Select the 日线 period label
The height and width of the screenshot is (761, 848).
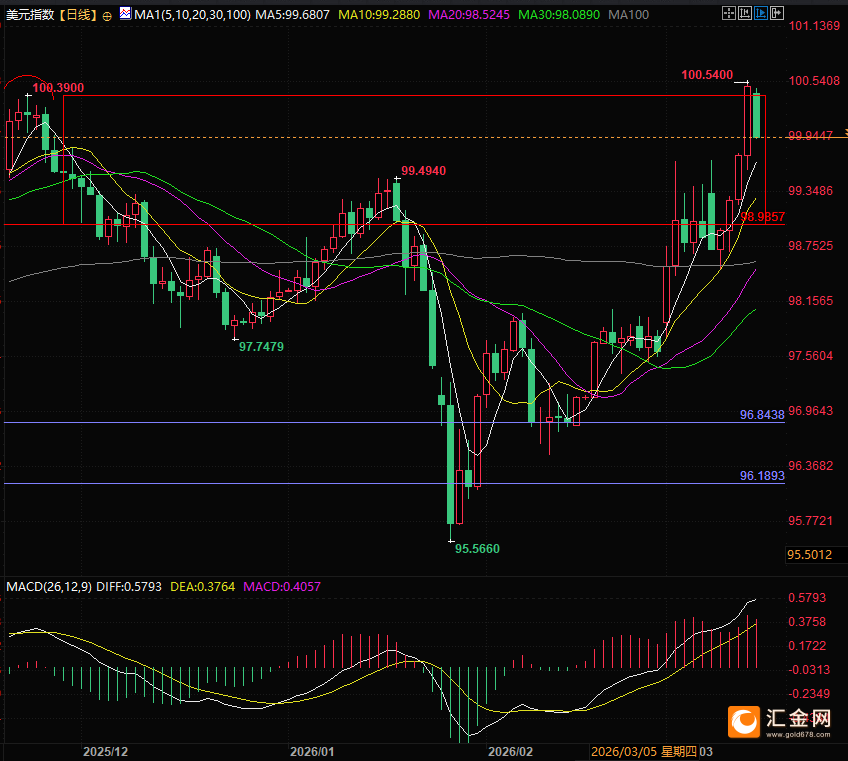[79, 15]
